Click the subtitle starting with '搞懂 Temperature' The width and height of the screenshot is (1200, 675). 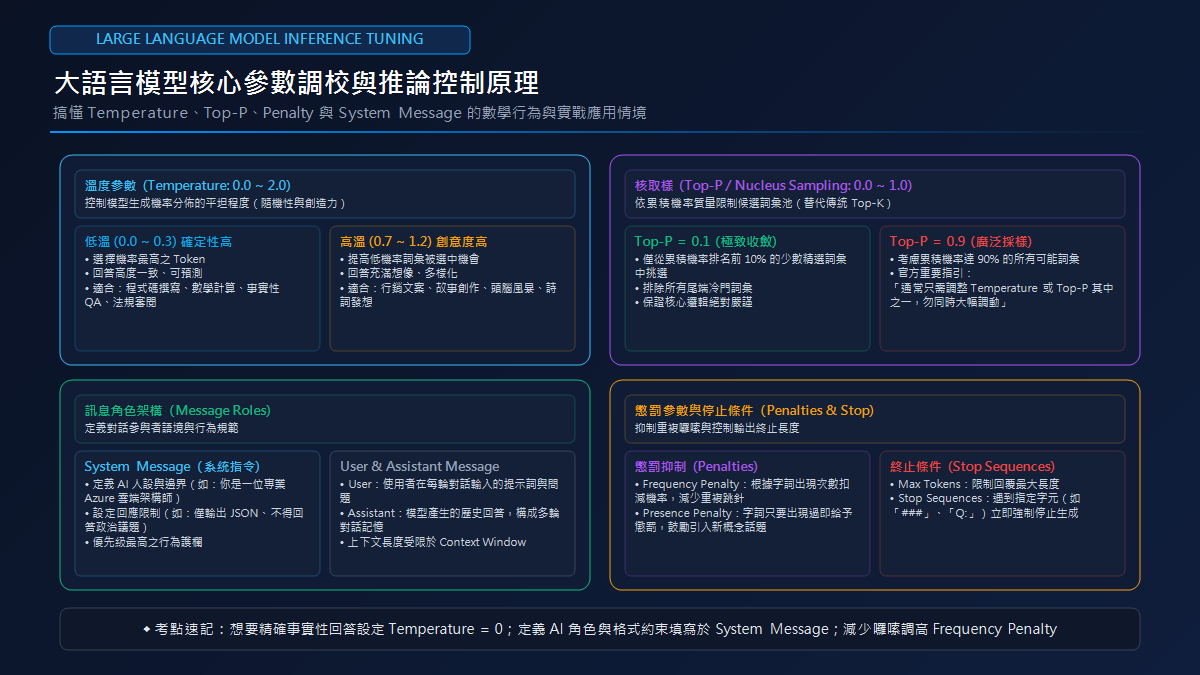pyautogui.click(x=350, y=113)
